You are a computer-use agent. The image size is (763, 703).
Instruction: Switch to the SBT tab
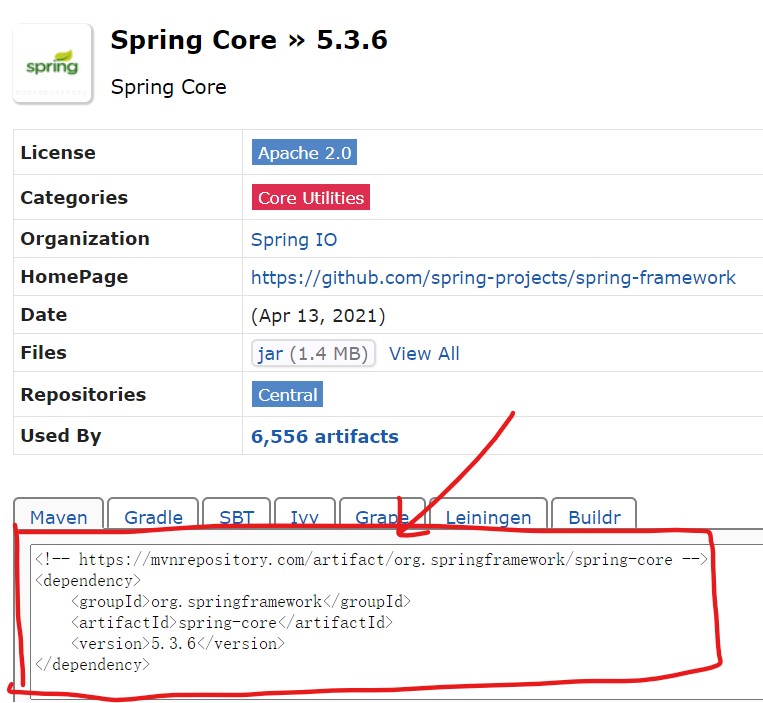pyautogui.click(x=236, y=514)
